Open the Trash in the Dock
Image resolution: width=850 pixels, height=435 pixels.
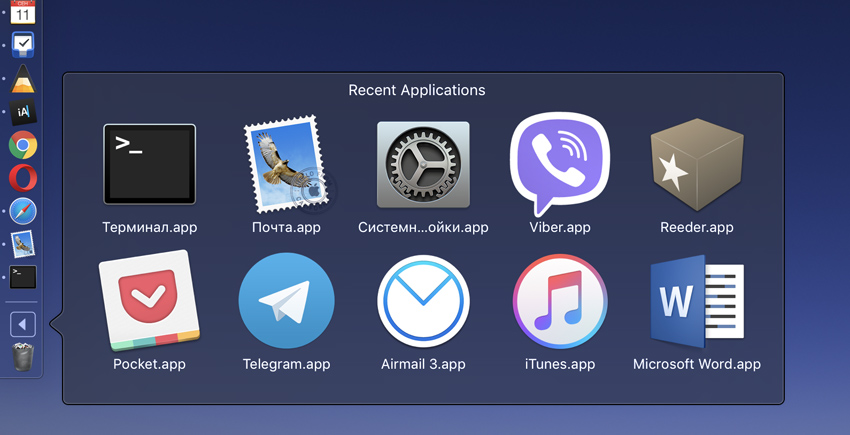[x=23, y=357]
